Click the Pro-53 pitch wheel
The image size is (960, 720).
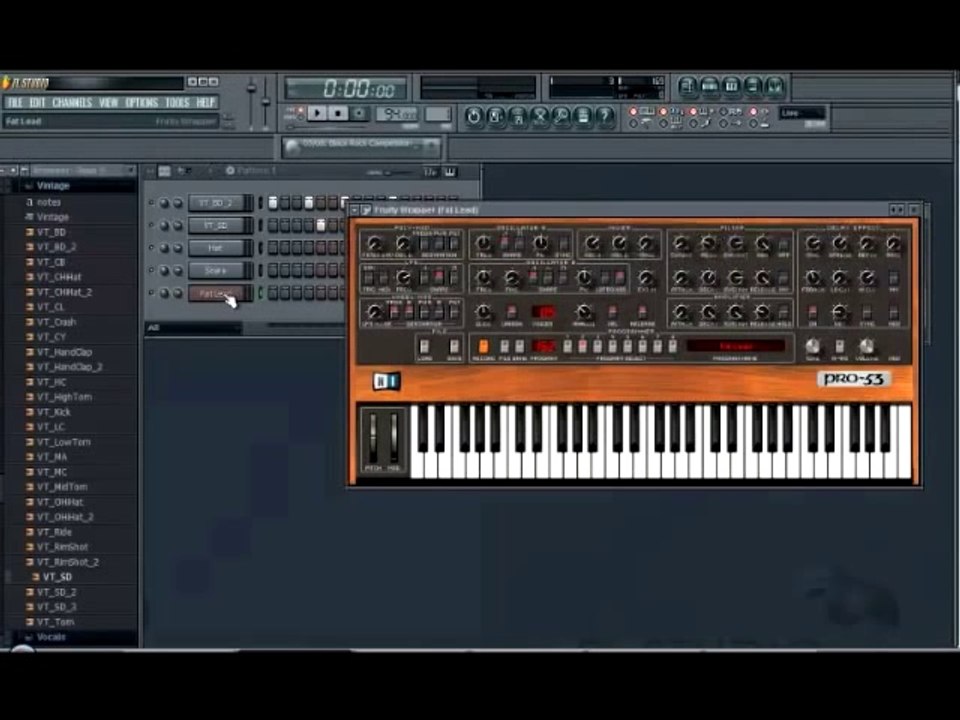(373, 438)
